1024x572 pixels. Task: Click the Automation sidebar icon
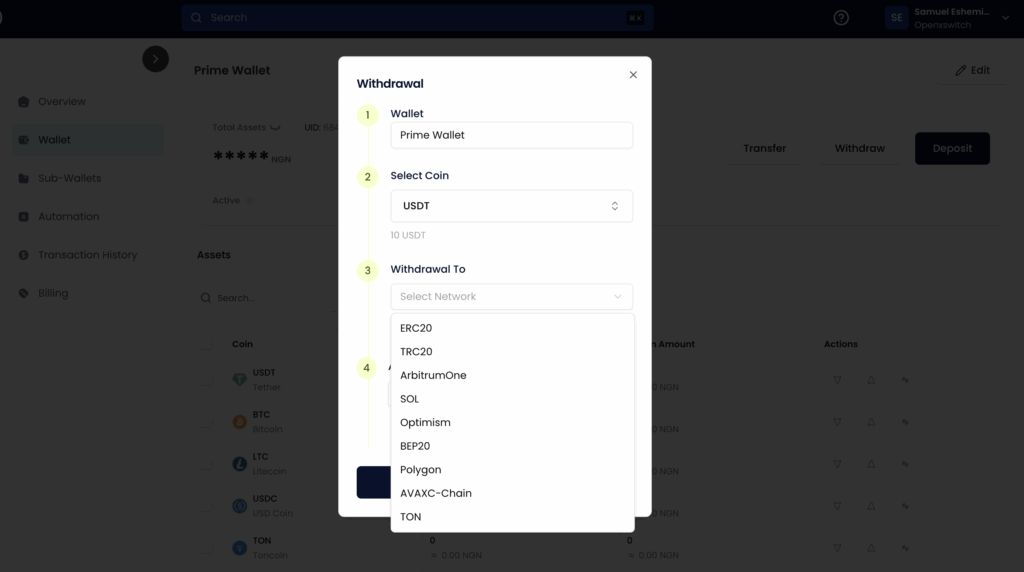point(24,217)
